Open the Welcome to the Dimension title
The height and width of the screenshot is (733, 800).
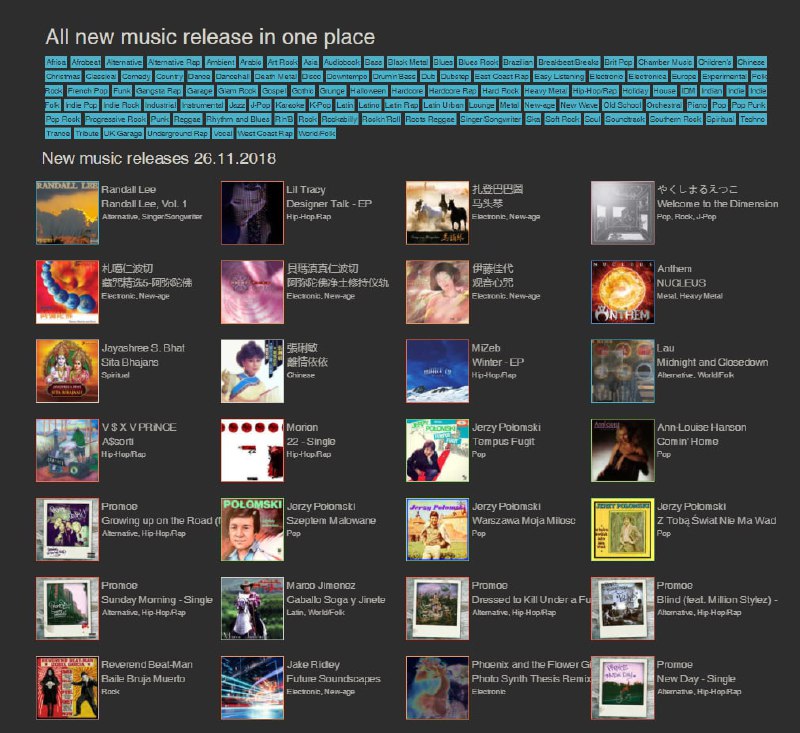point(717,204)
